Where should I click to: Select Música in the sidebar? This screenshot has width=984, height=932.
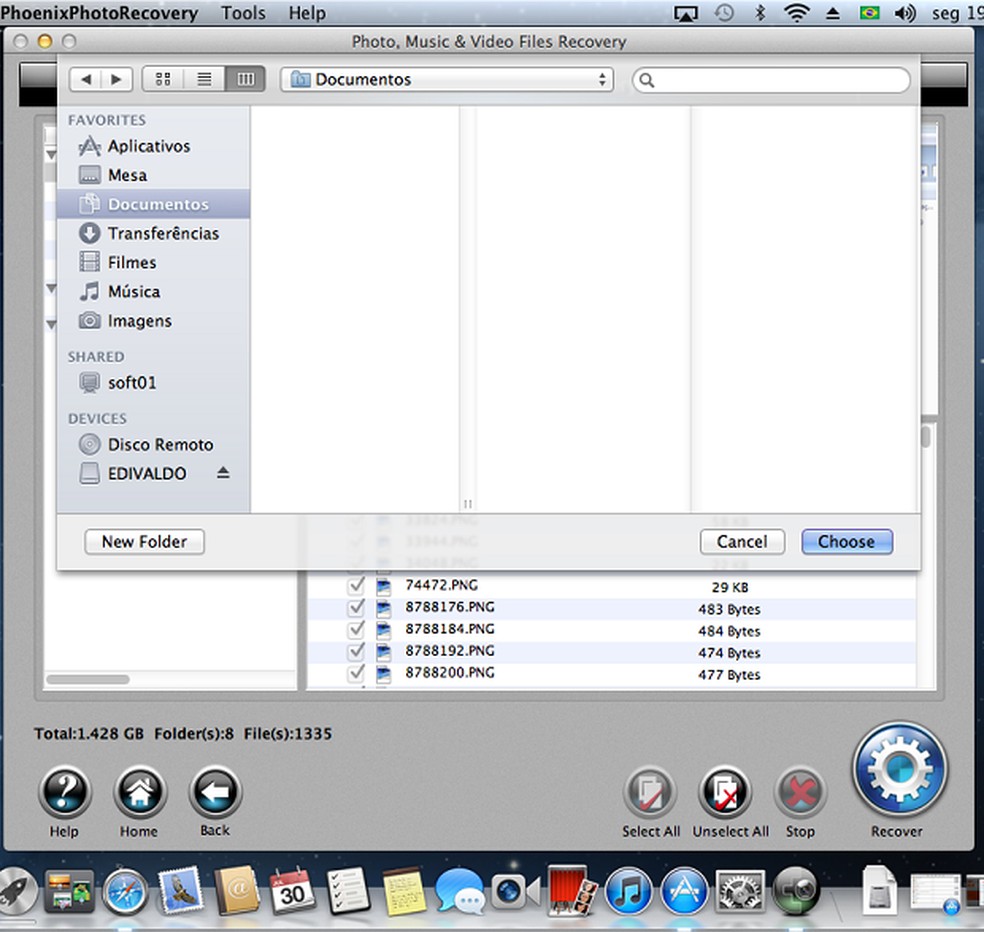point(153,292)
